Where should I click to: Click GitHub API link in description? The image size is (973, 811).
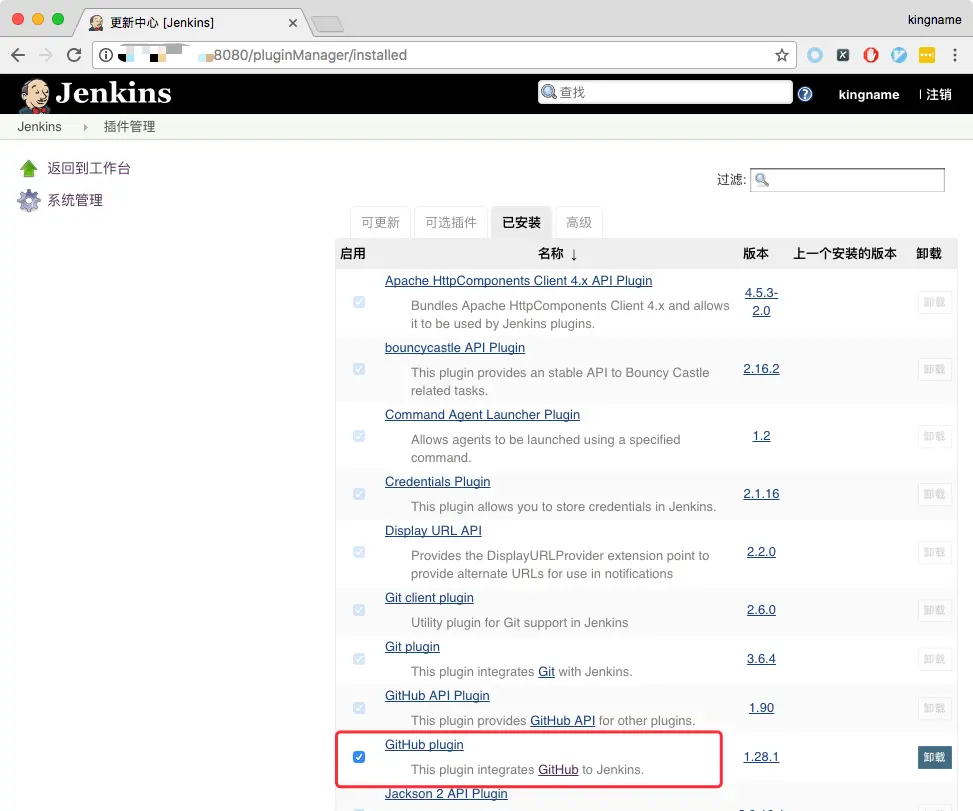tap(562, 720)
